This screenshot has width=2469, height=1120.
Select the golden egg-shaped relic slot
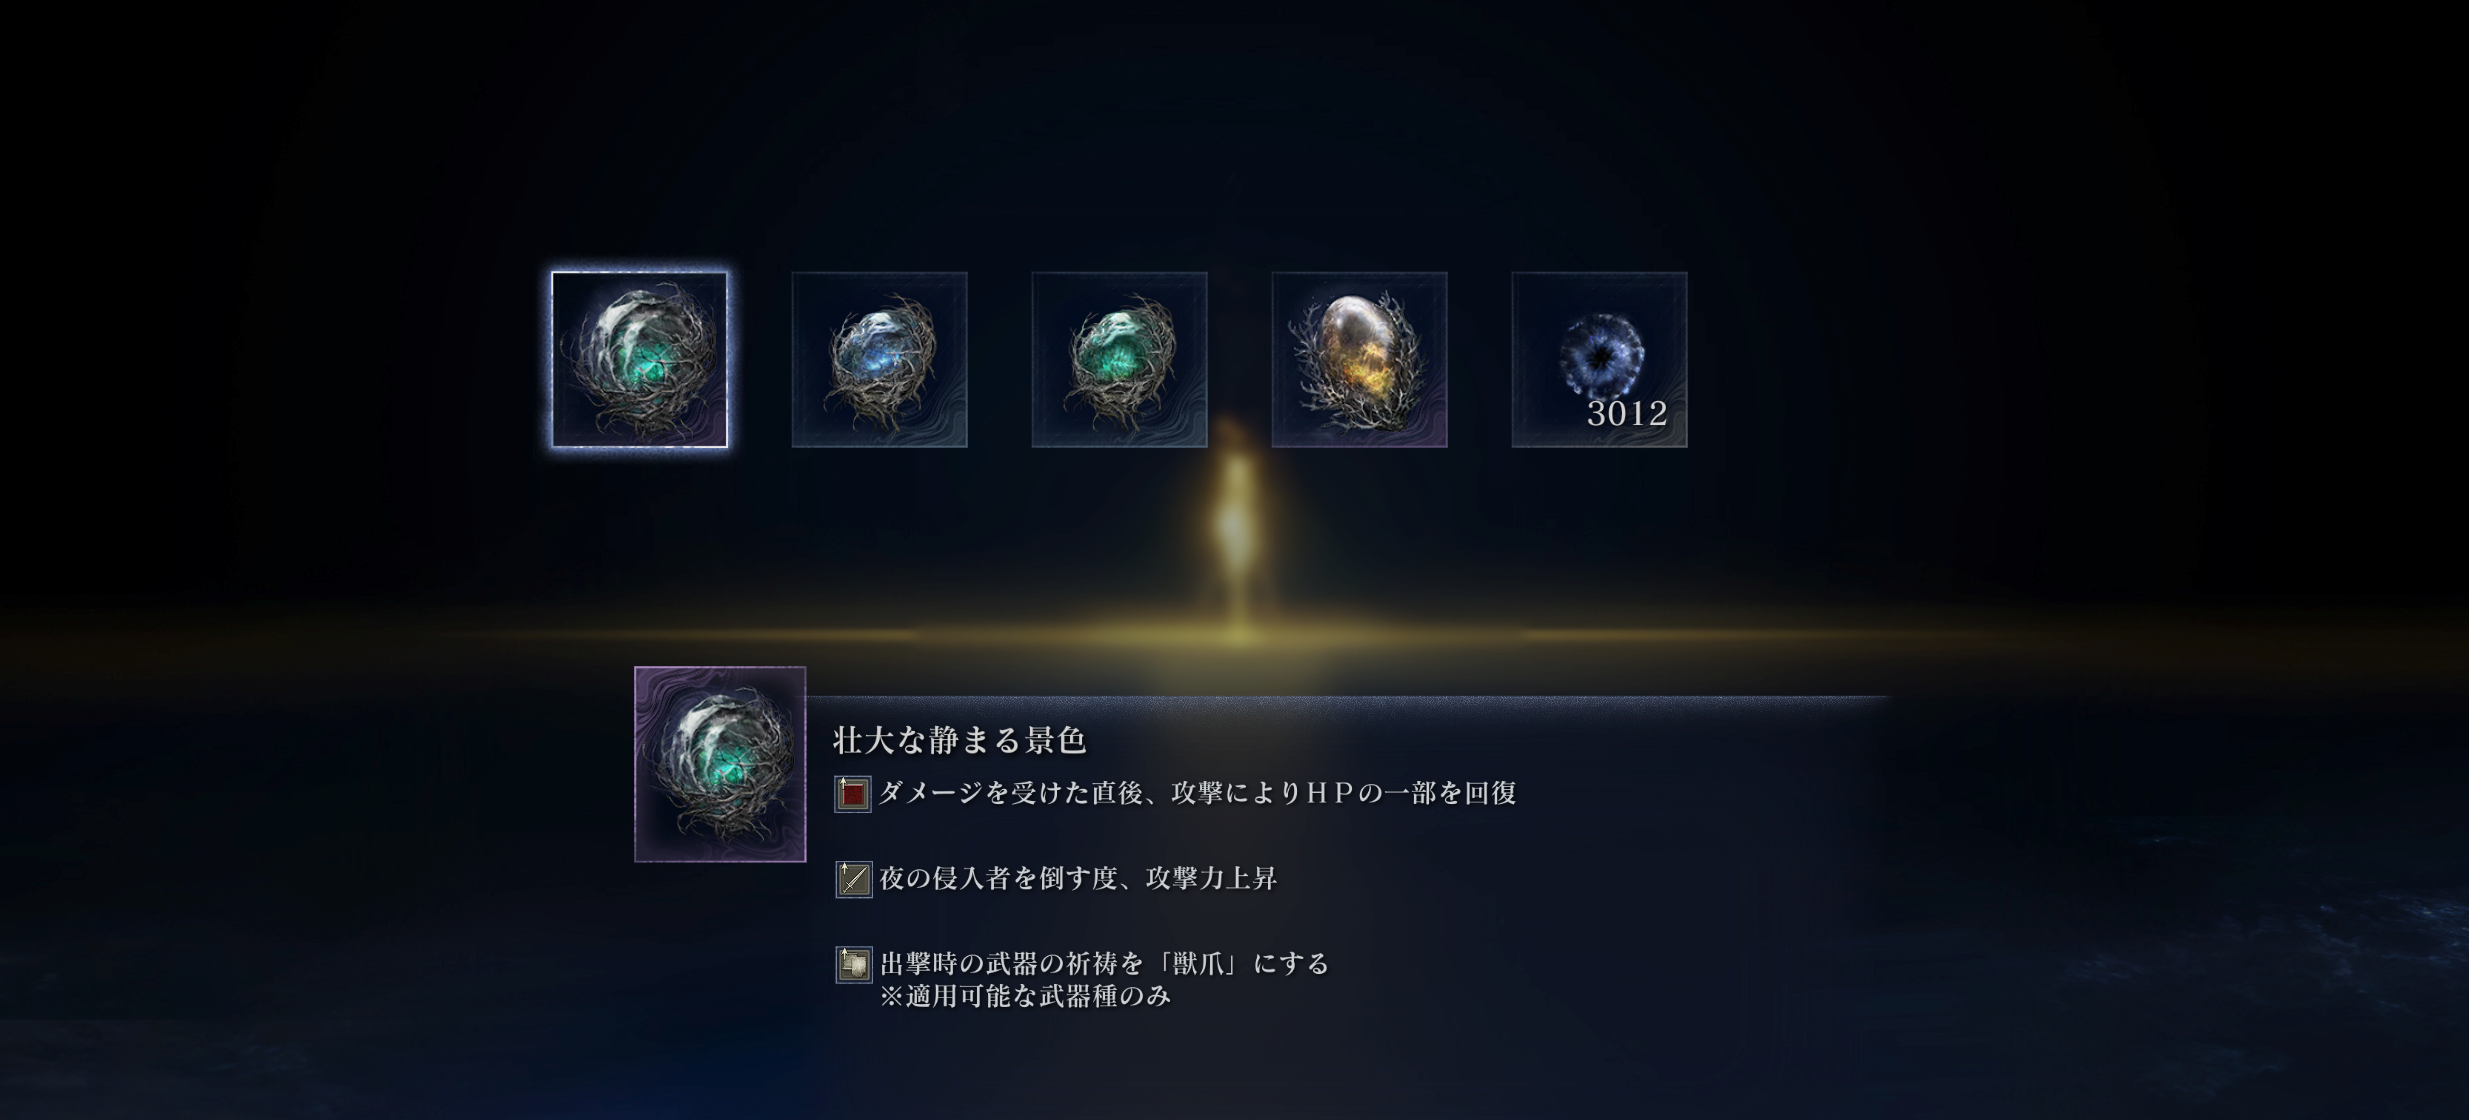1360,360
